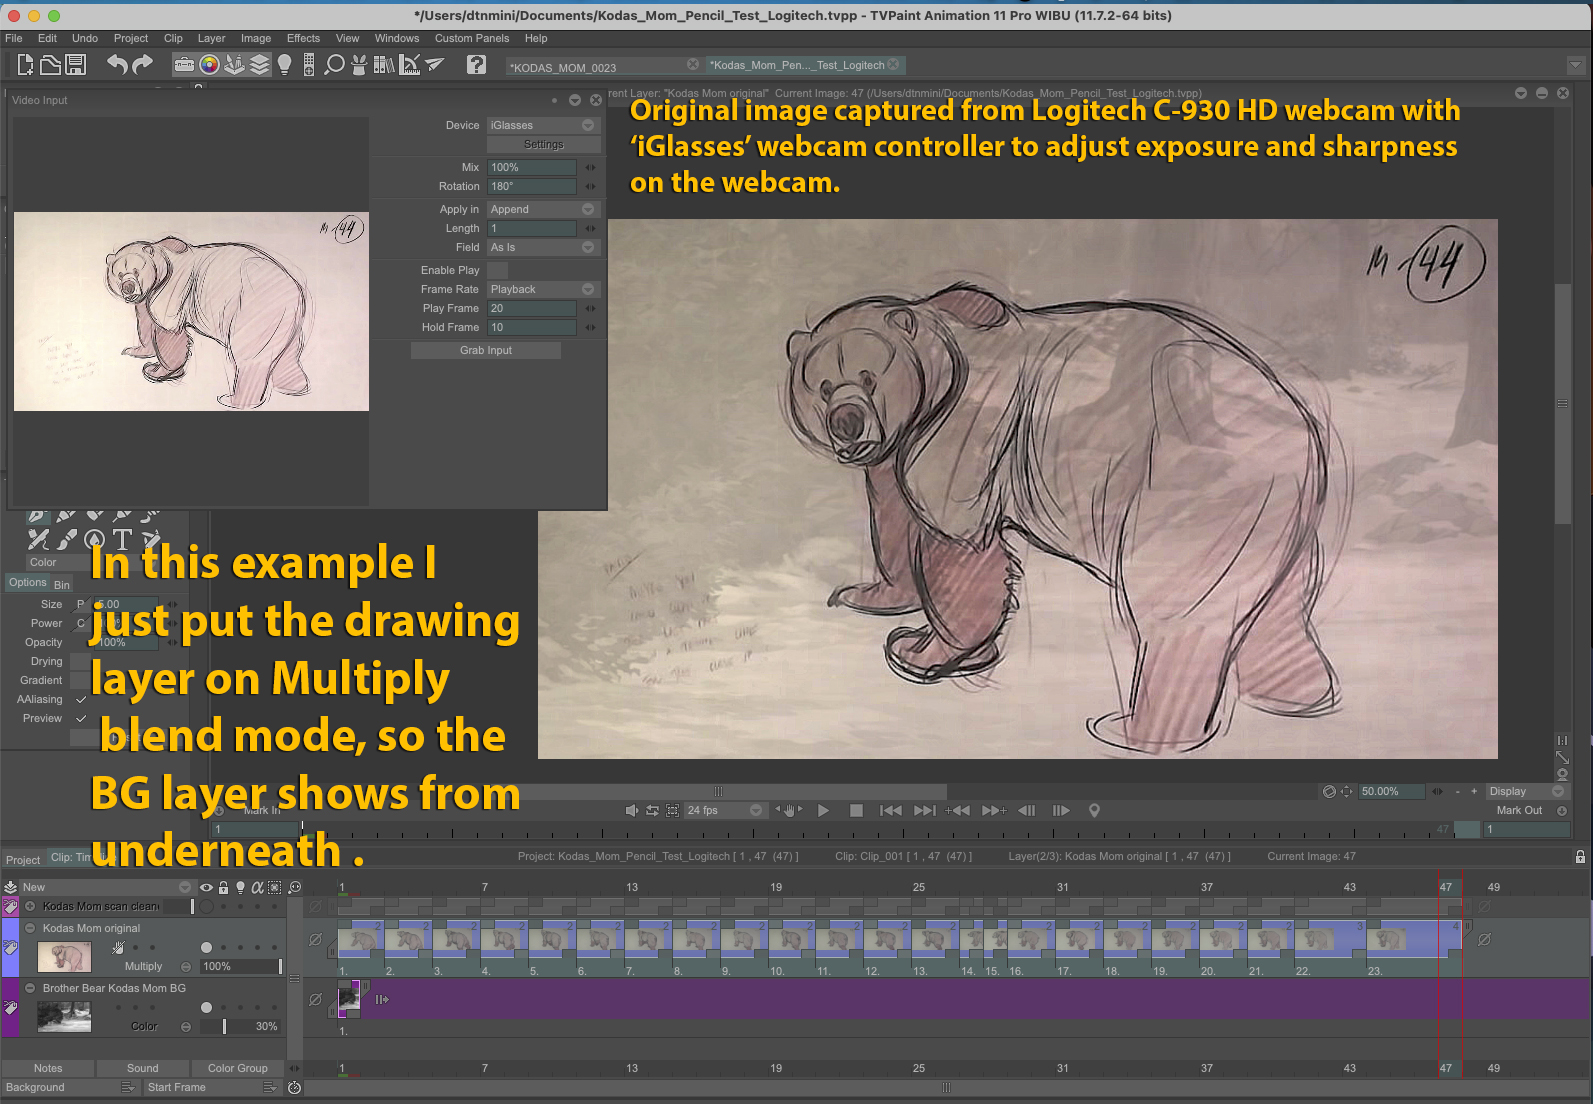This screenshot has width=1593, height=1104.
Task: Click the paper plane icon
Action: pyautogui.click(x=434, y=65)
